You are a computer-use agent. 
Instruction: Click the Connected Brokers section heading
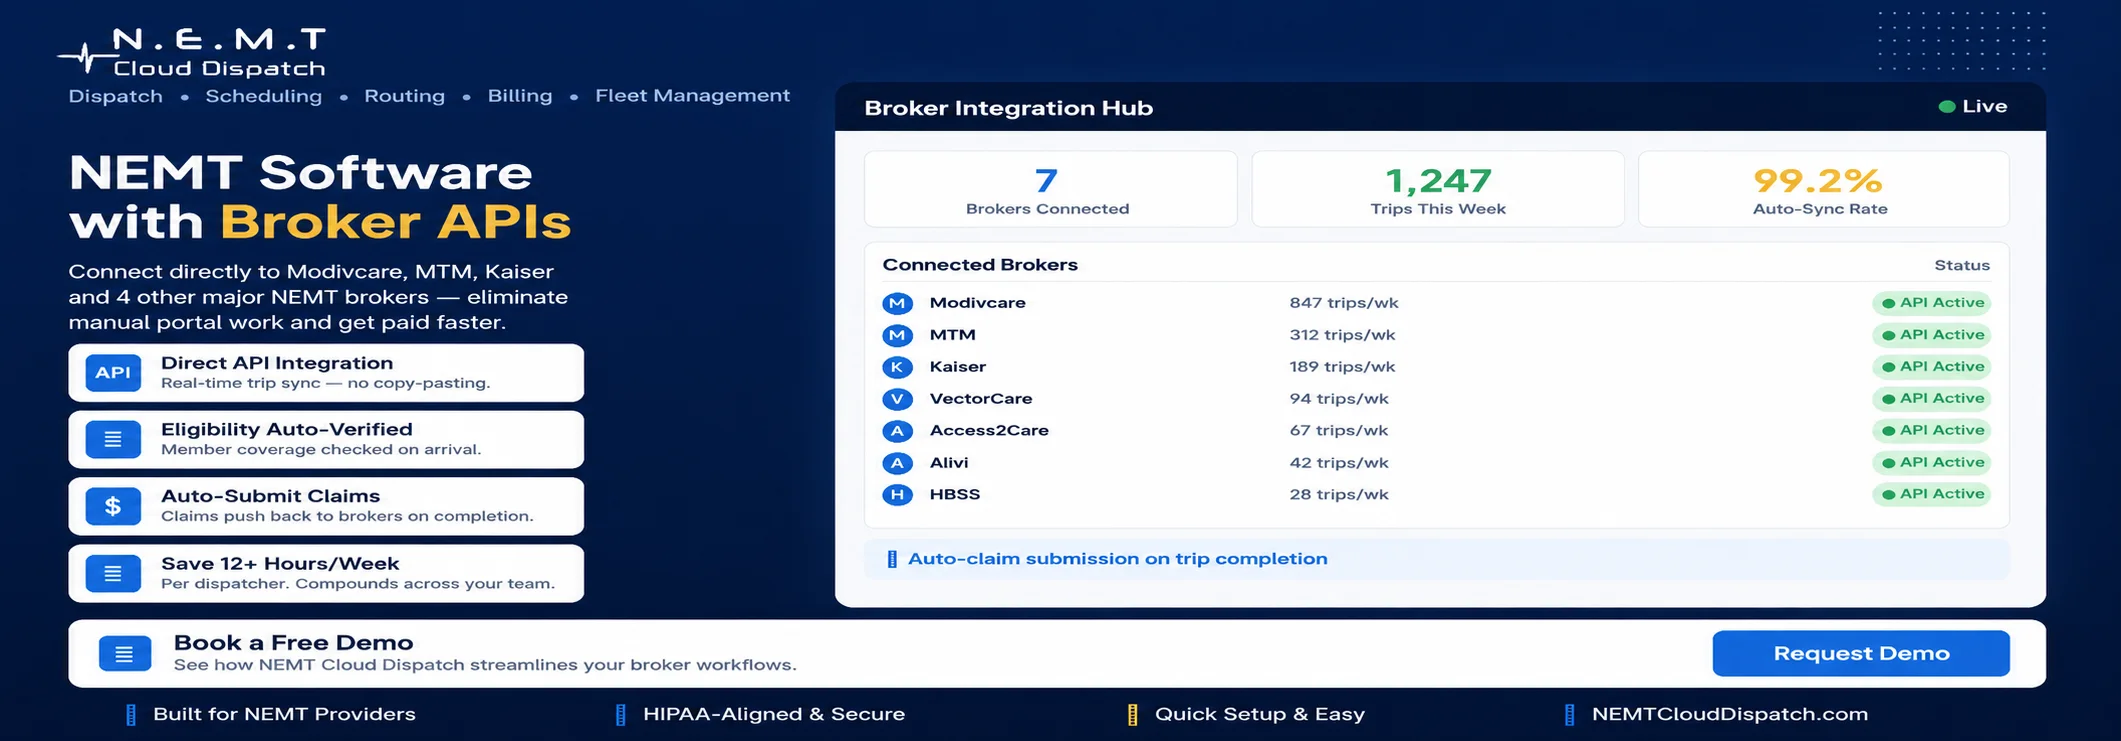pos(980,265)
